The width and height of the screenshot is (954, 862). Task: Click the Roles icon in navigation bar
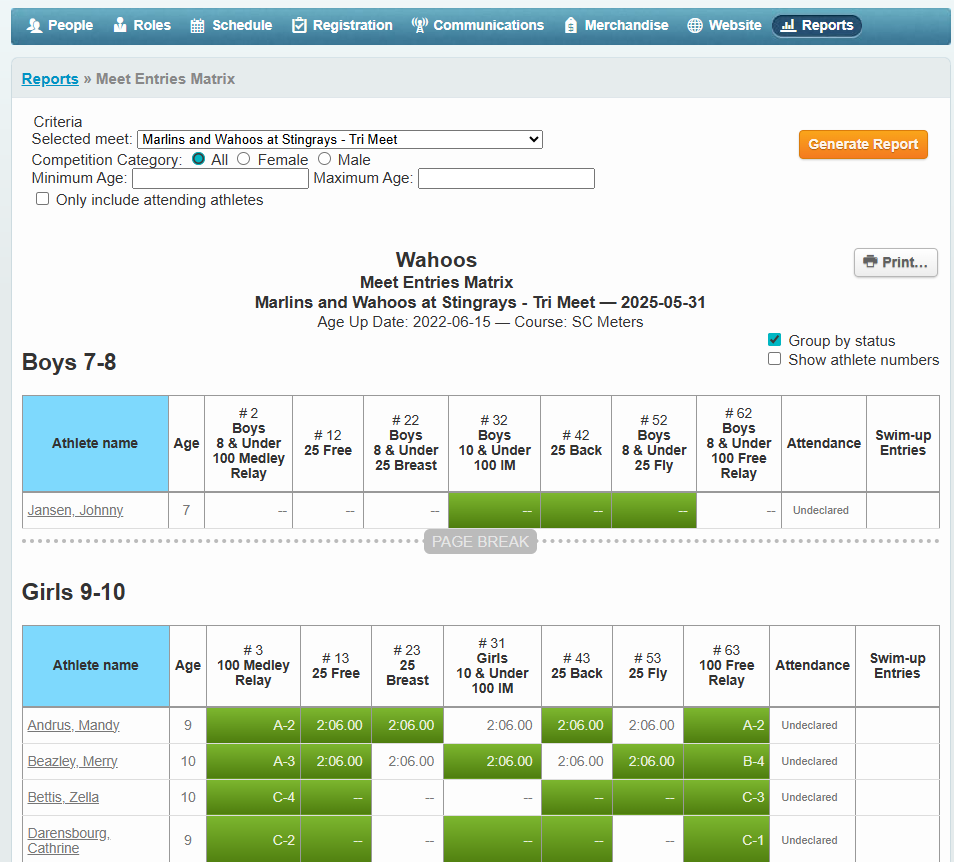[x=120, y=26]
